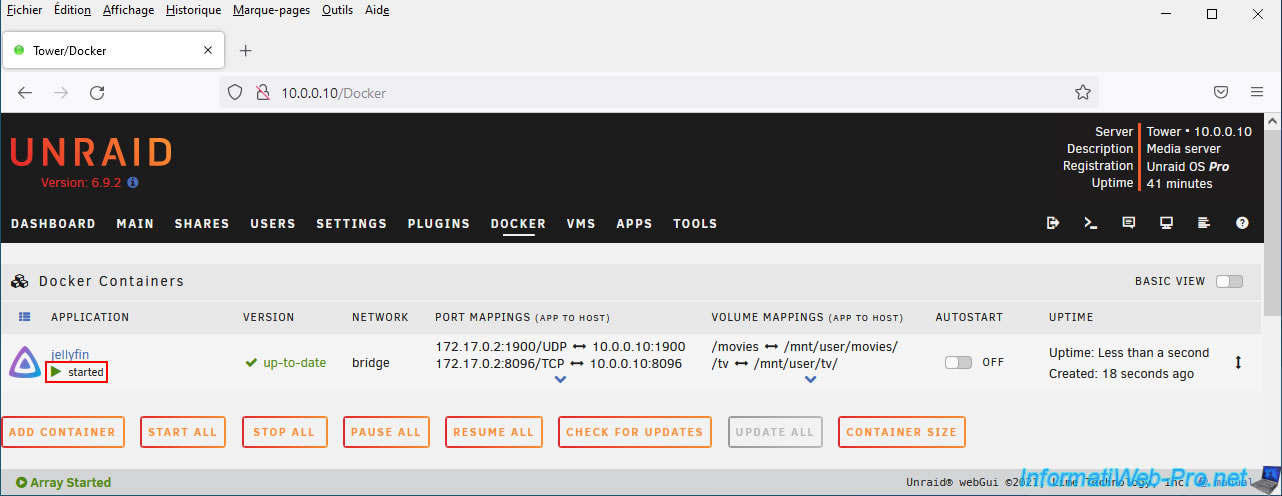The height and width of the screenshot is (496, 1282).
Task: Click the version info icon beside 6.9.2
Action: pyautogui.click(x=133, y=183)
